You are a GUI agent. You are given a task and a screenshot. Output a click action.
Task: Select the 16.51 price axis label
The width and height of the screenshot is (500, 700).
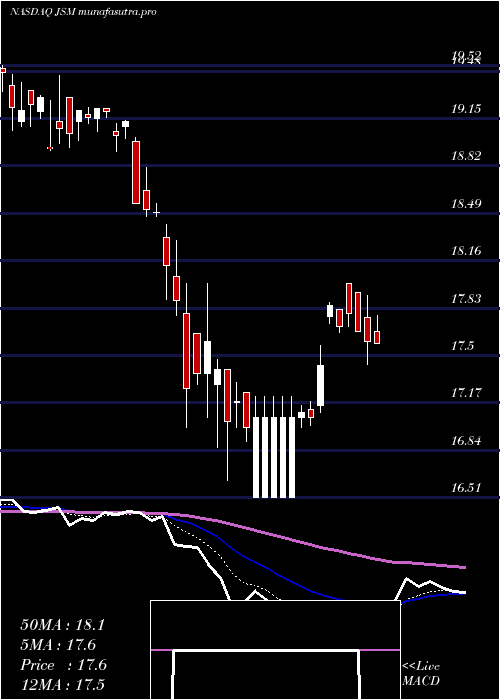point(467,488)
